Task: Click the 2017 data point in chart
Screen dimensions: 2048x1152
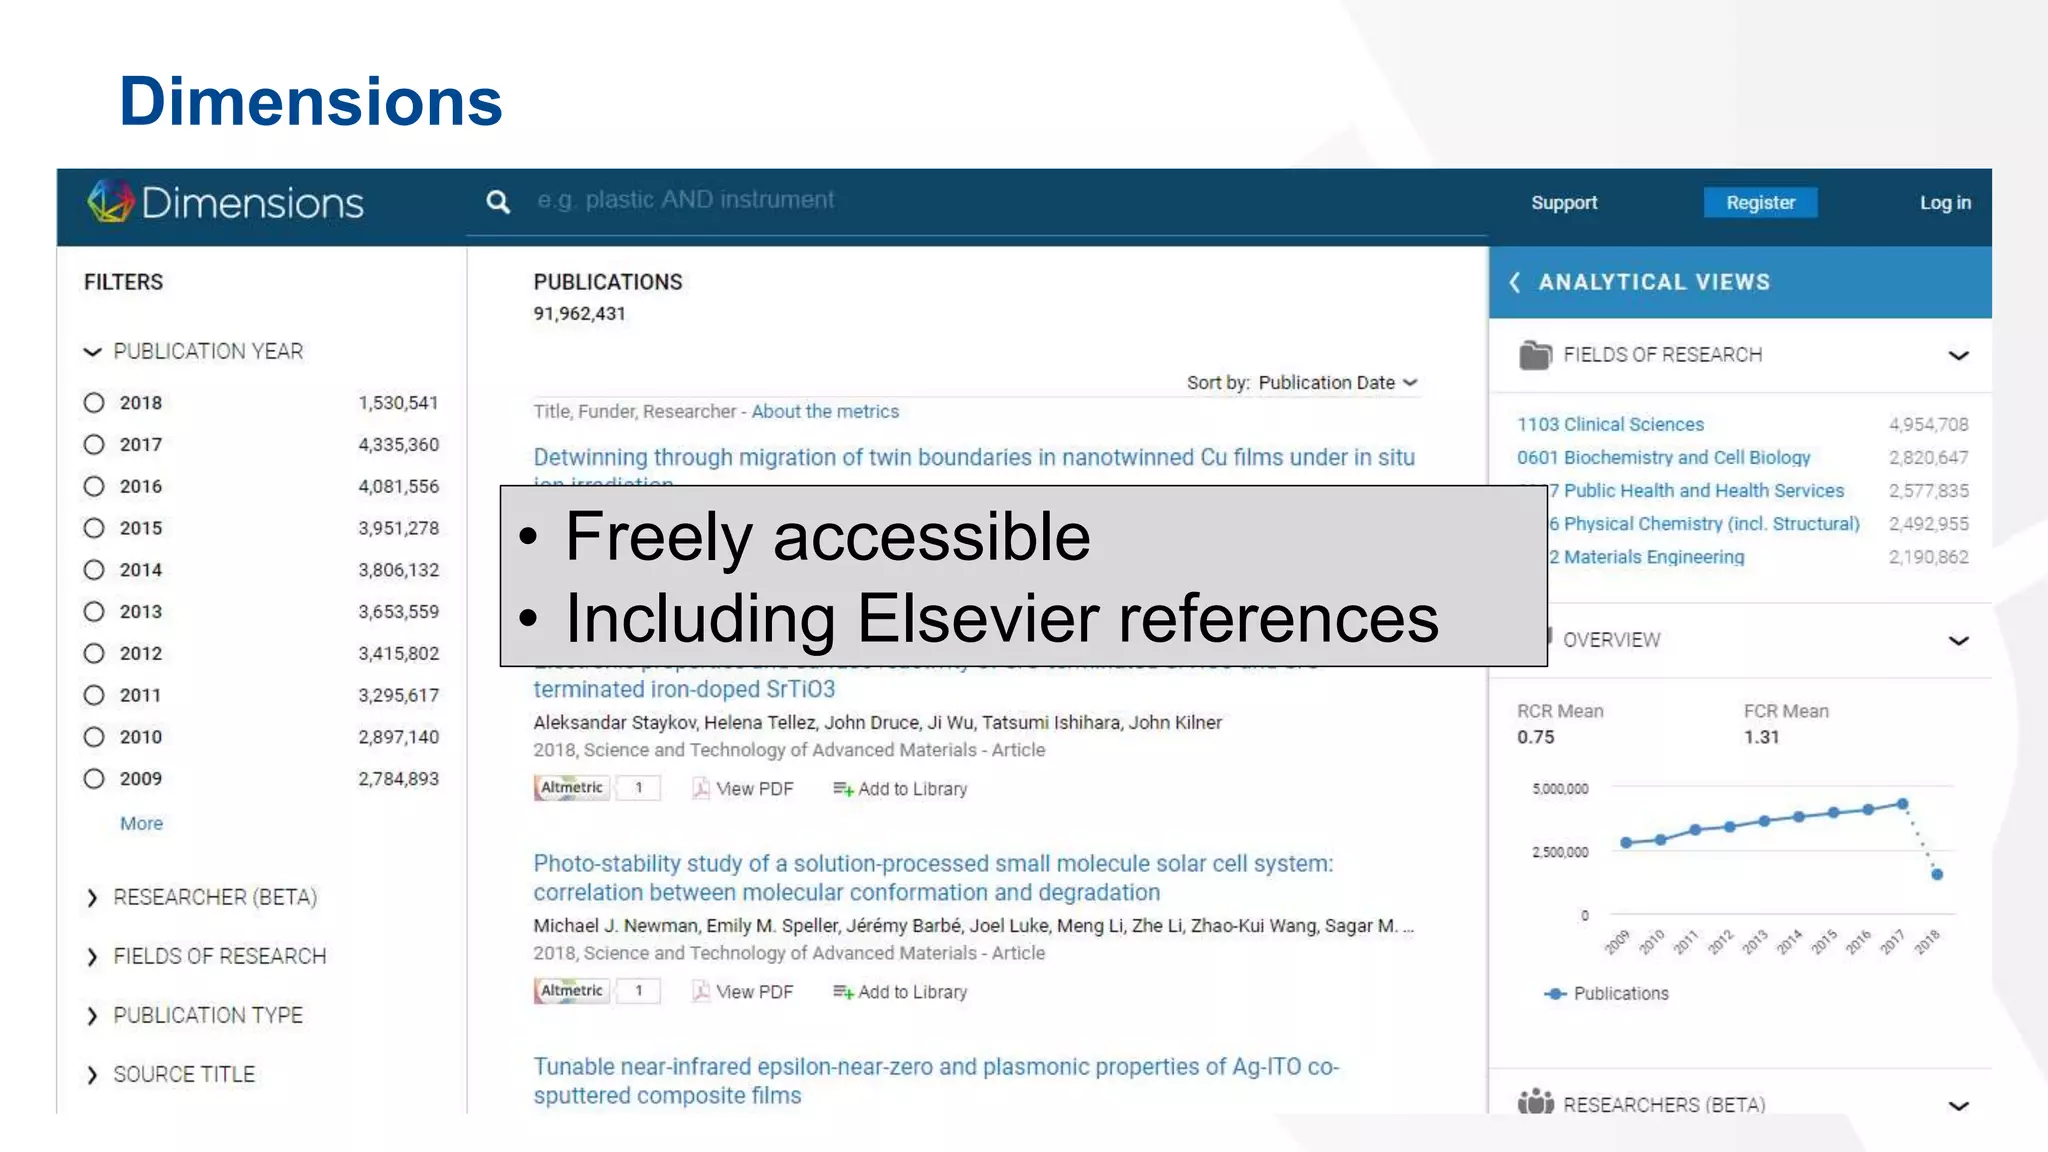Action: click(x=1902, y=804)
